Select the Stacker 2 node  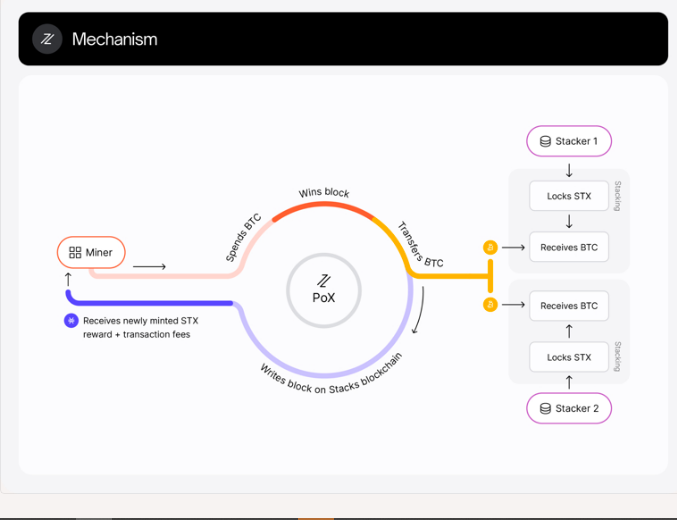(x=568, y=408)
